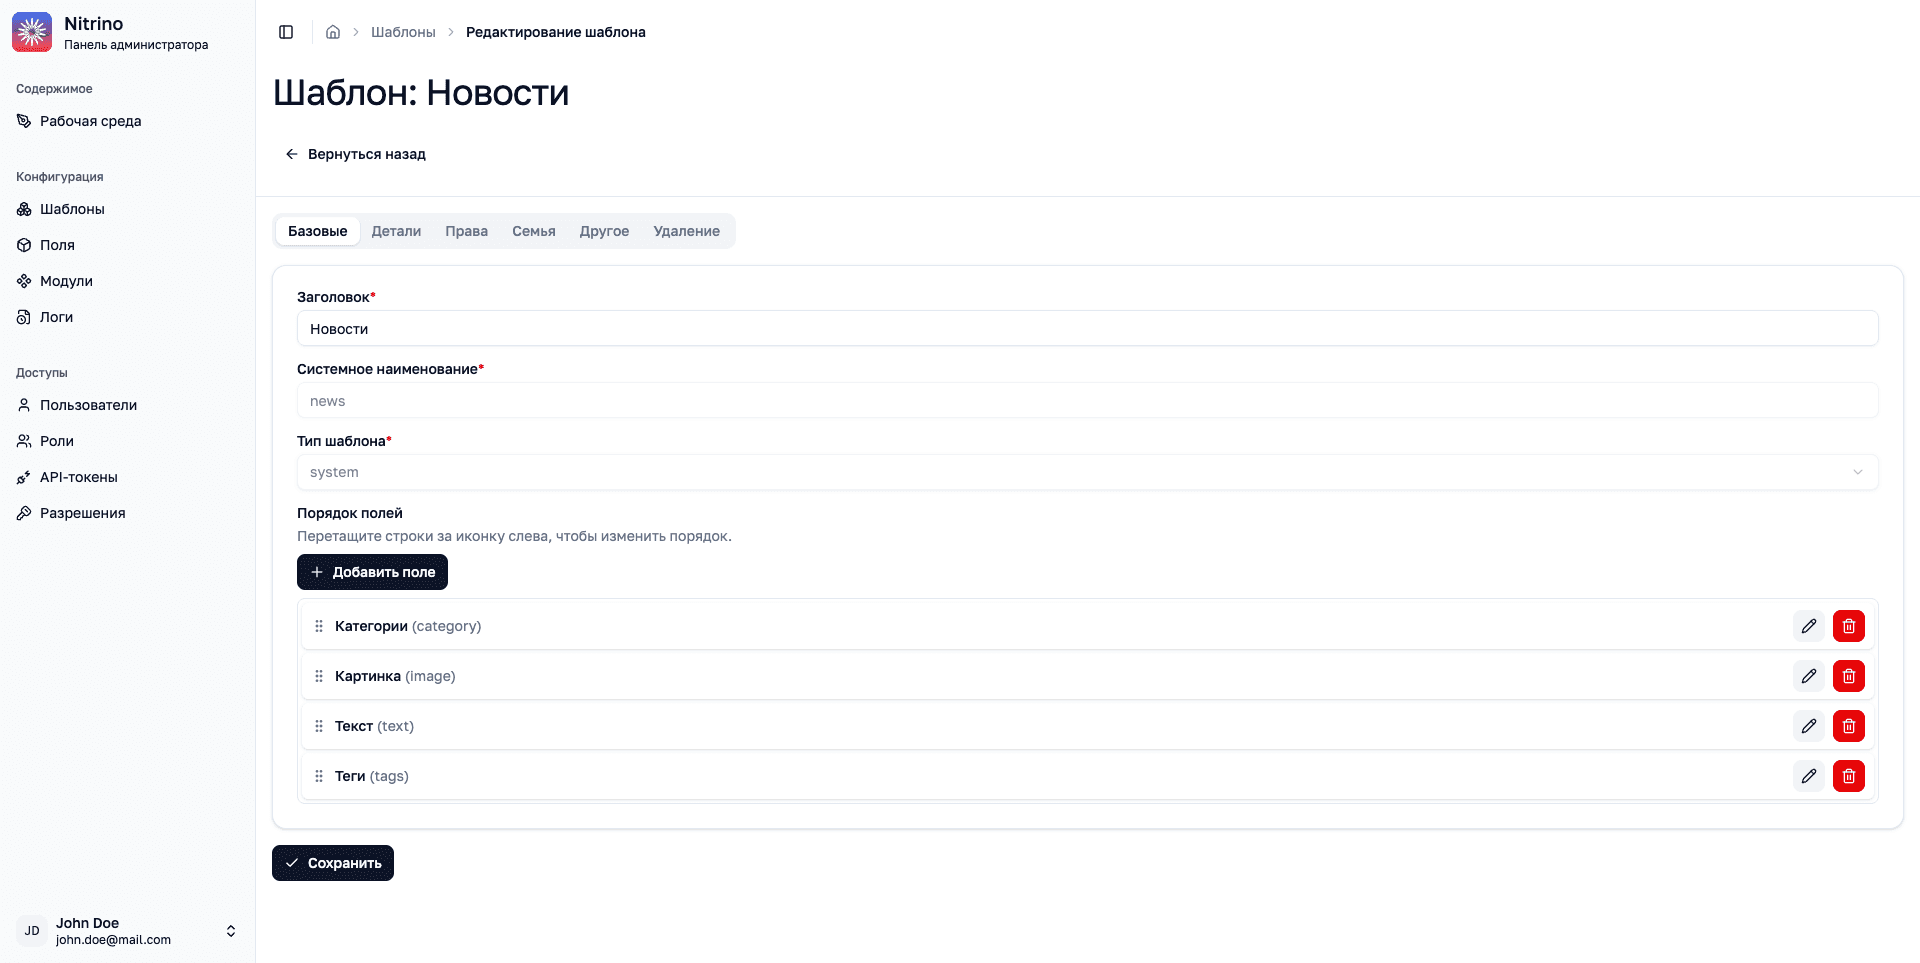Image resolution: width=1920 pixels, height=963 pixels.
Task: Switch to the Другое tab
Action: tap(604, 231)
